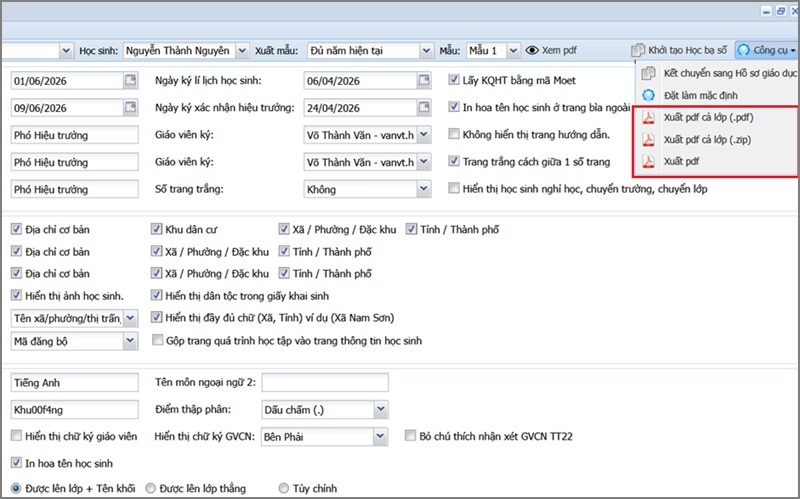Enable Không hiển thị trang hướng dẫn
Viewport: 800px width, 499px height.
(x=454, y=134)
